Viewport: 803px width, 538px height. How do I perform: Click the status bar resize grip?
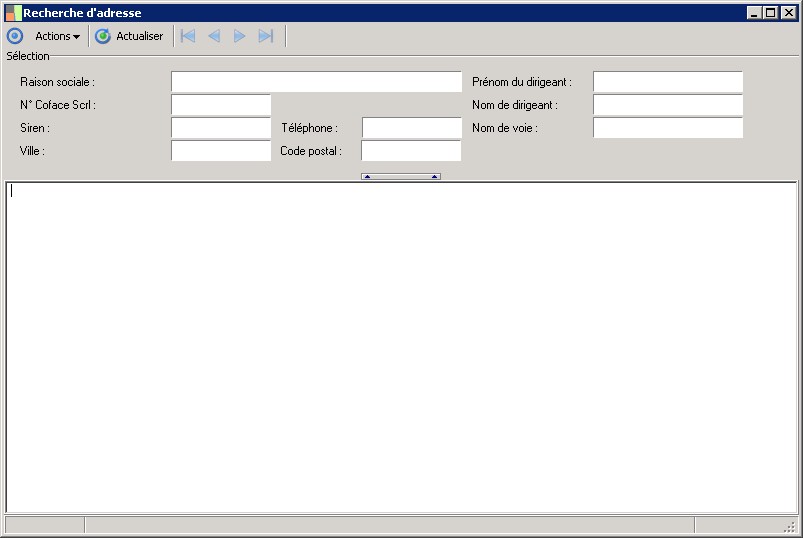(790, 526)
